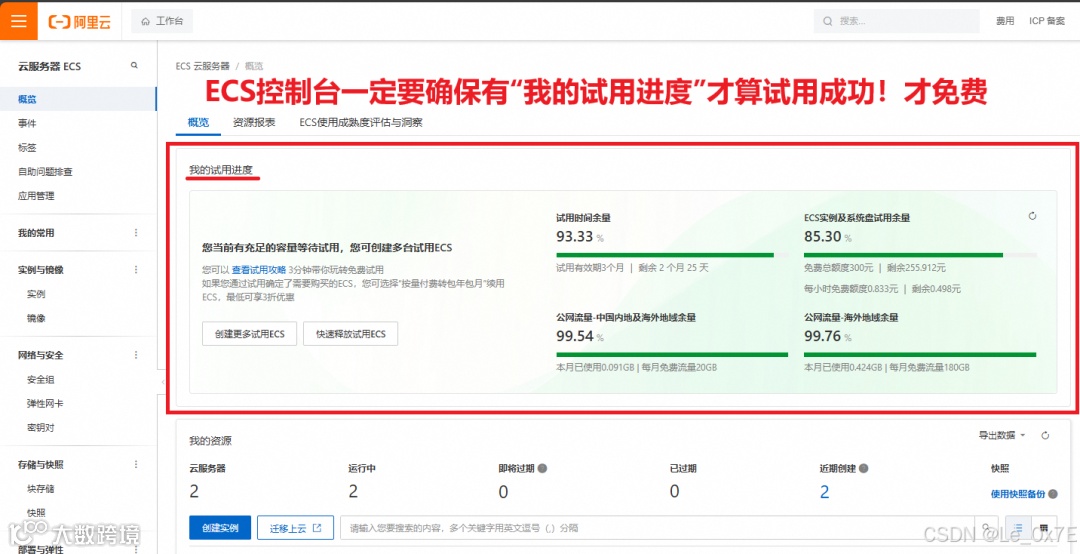
Task: Open the orange hamburger main menu
Action: (x=19, y=21)
